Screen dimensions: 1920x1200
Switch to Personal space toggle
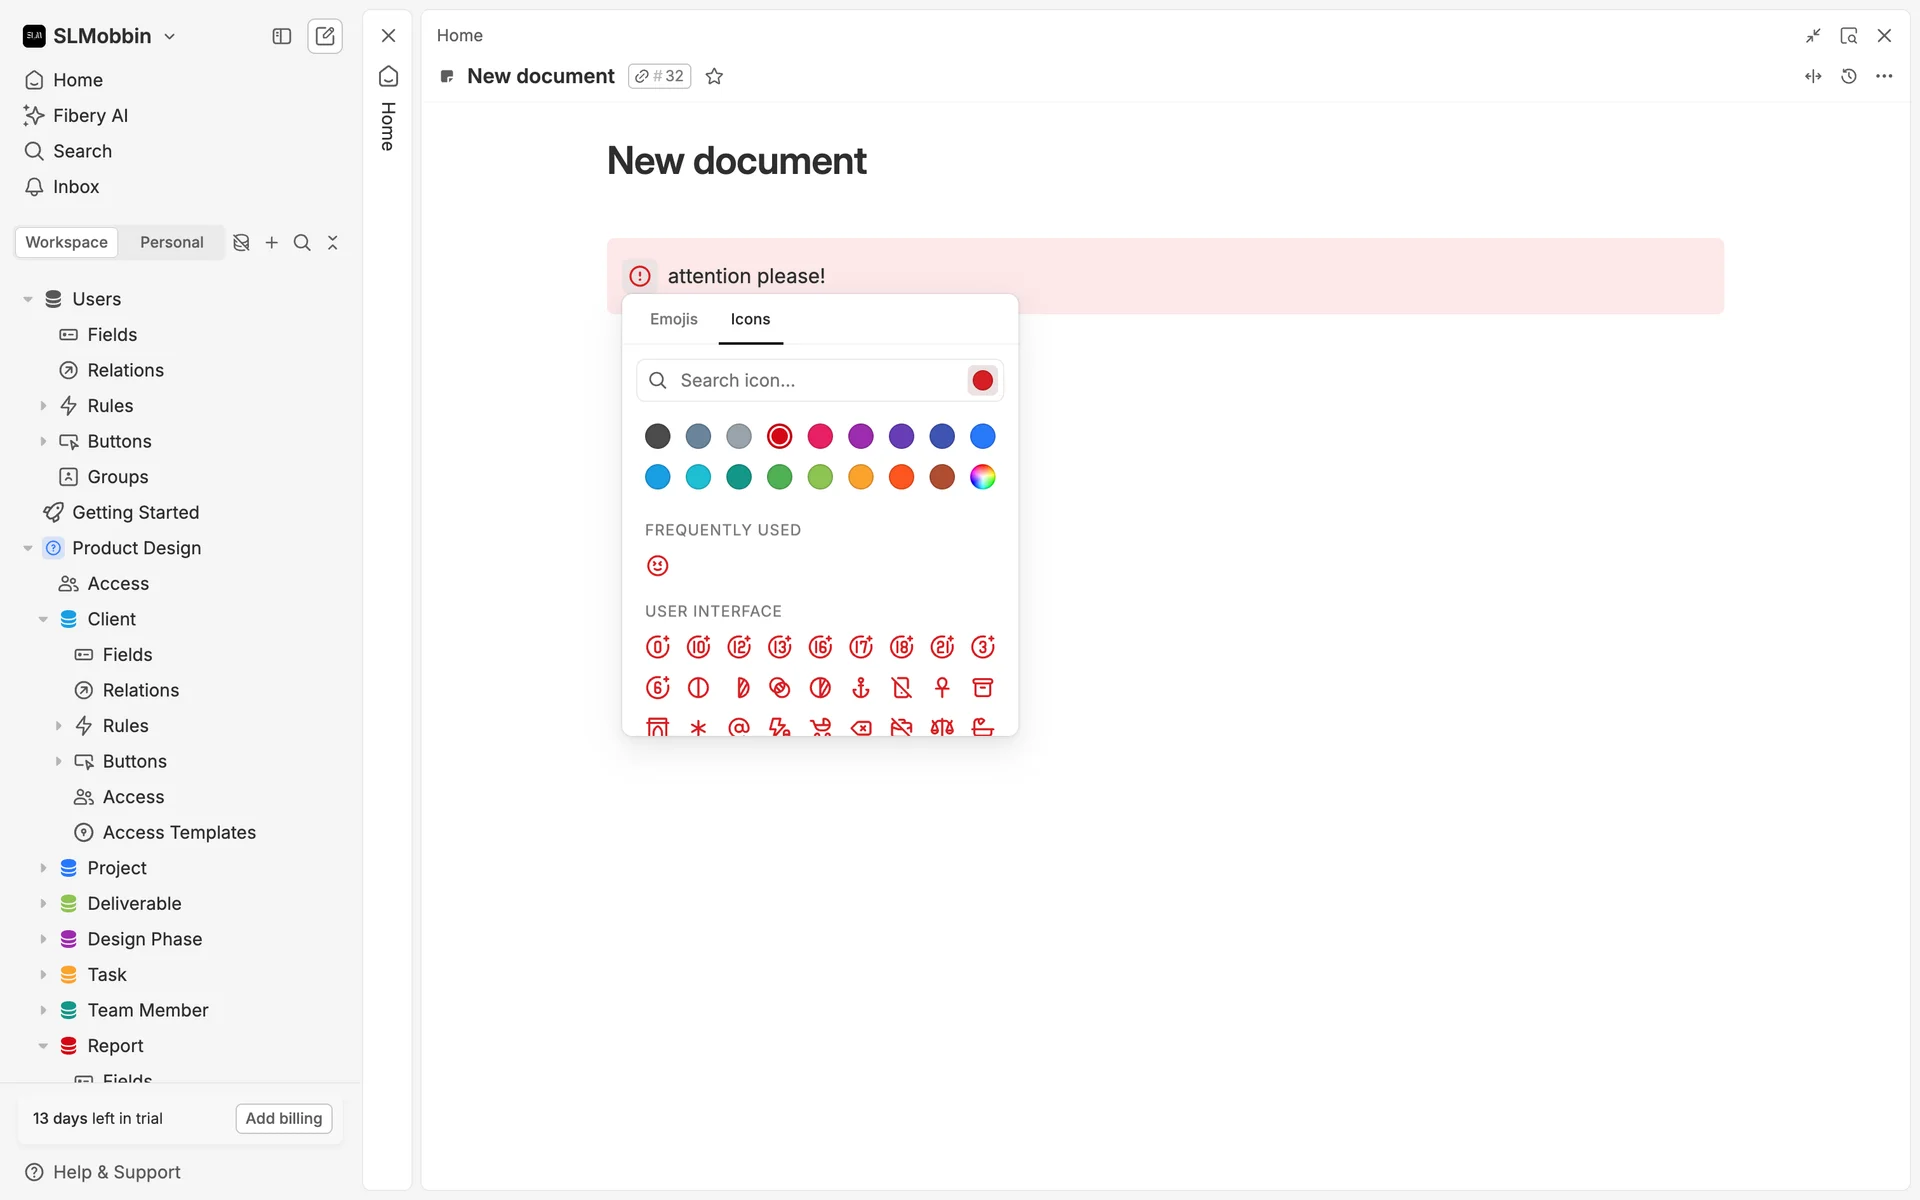tap(171, 242)
